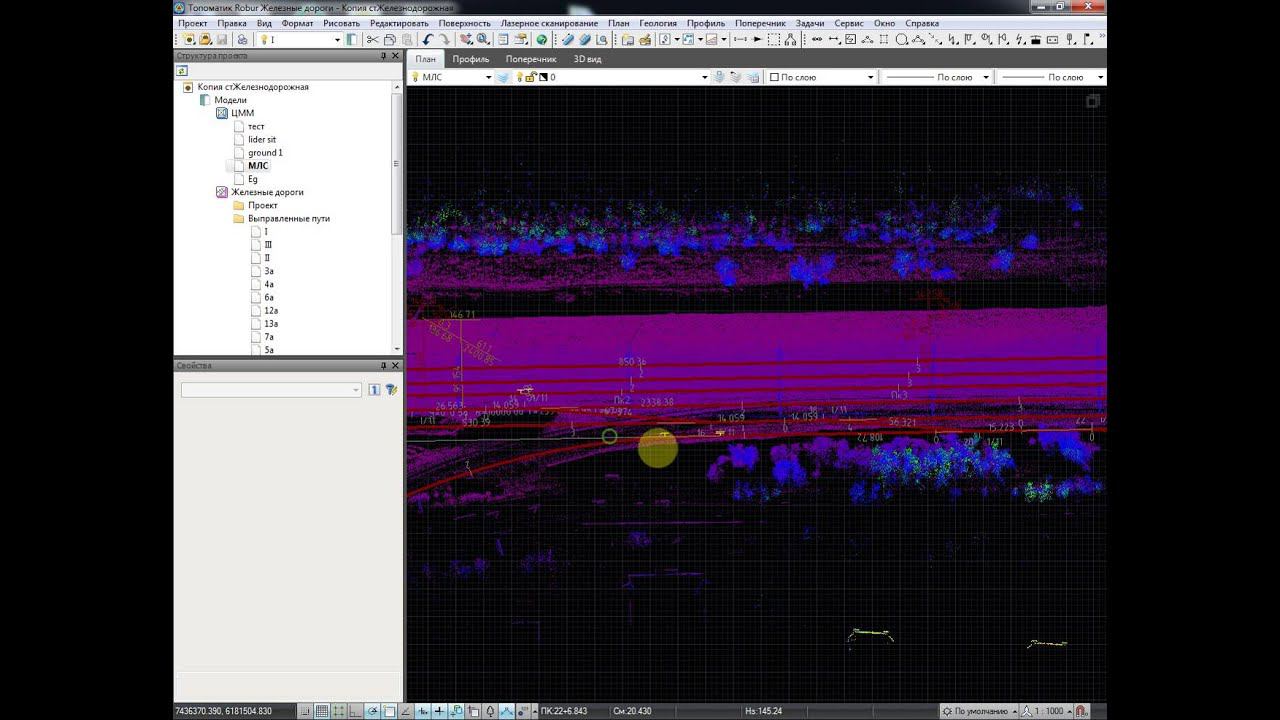Click the refresh icon in project structure panel
Image resolution: width=1280 pixels, height=720 pixels.
click(183, 71)
